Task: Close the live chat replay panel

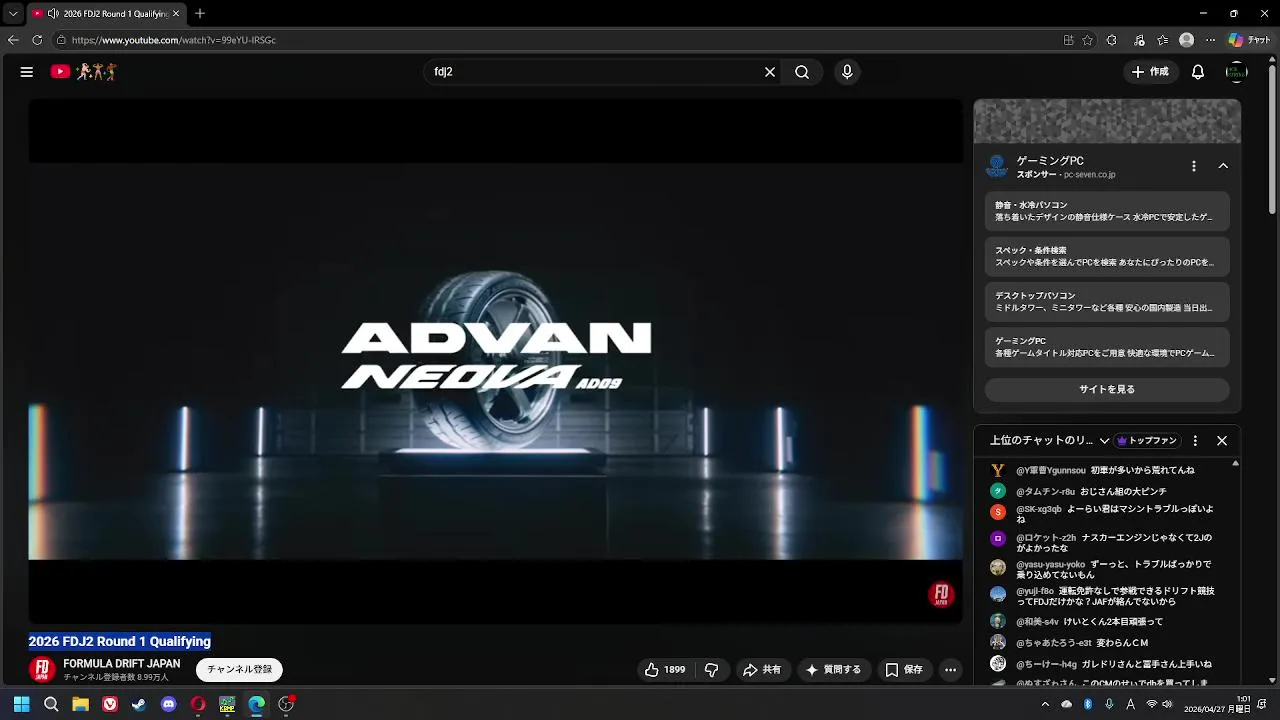Action: [x=1222, y=441]
